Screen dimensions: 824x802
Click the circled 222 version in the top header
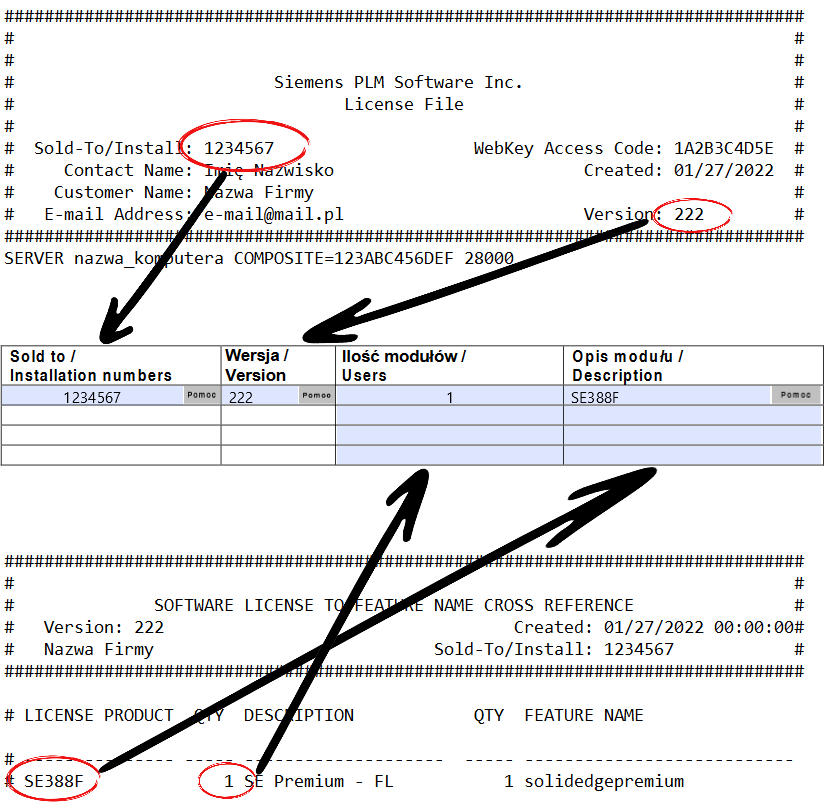coord(689,214)
